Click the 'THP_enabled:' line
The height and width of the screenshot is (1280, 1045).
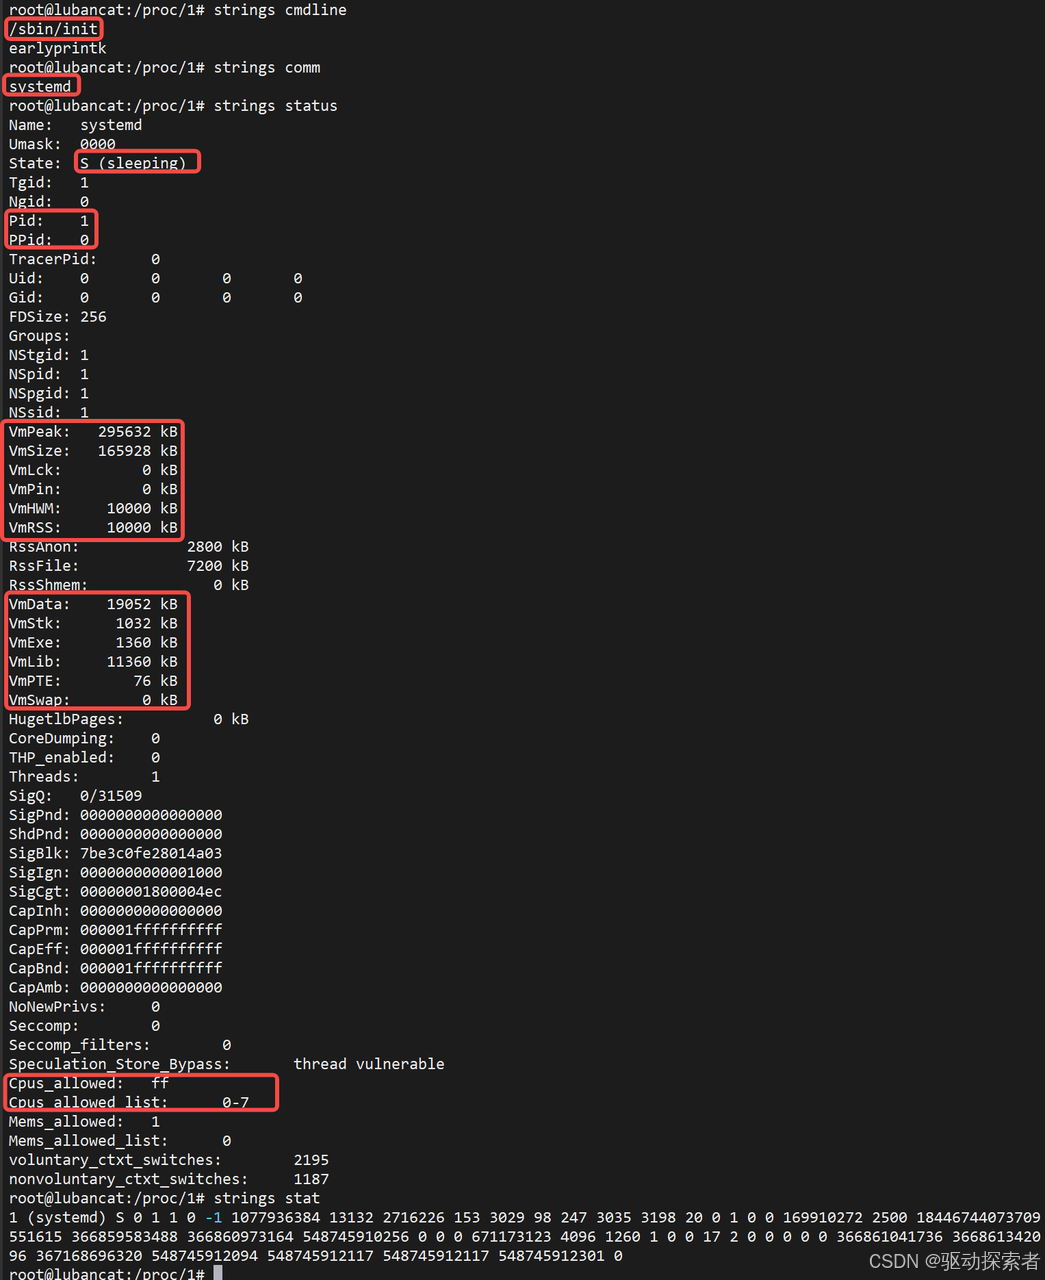(84, 757)
